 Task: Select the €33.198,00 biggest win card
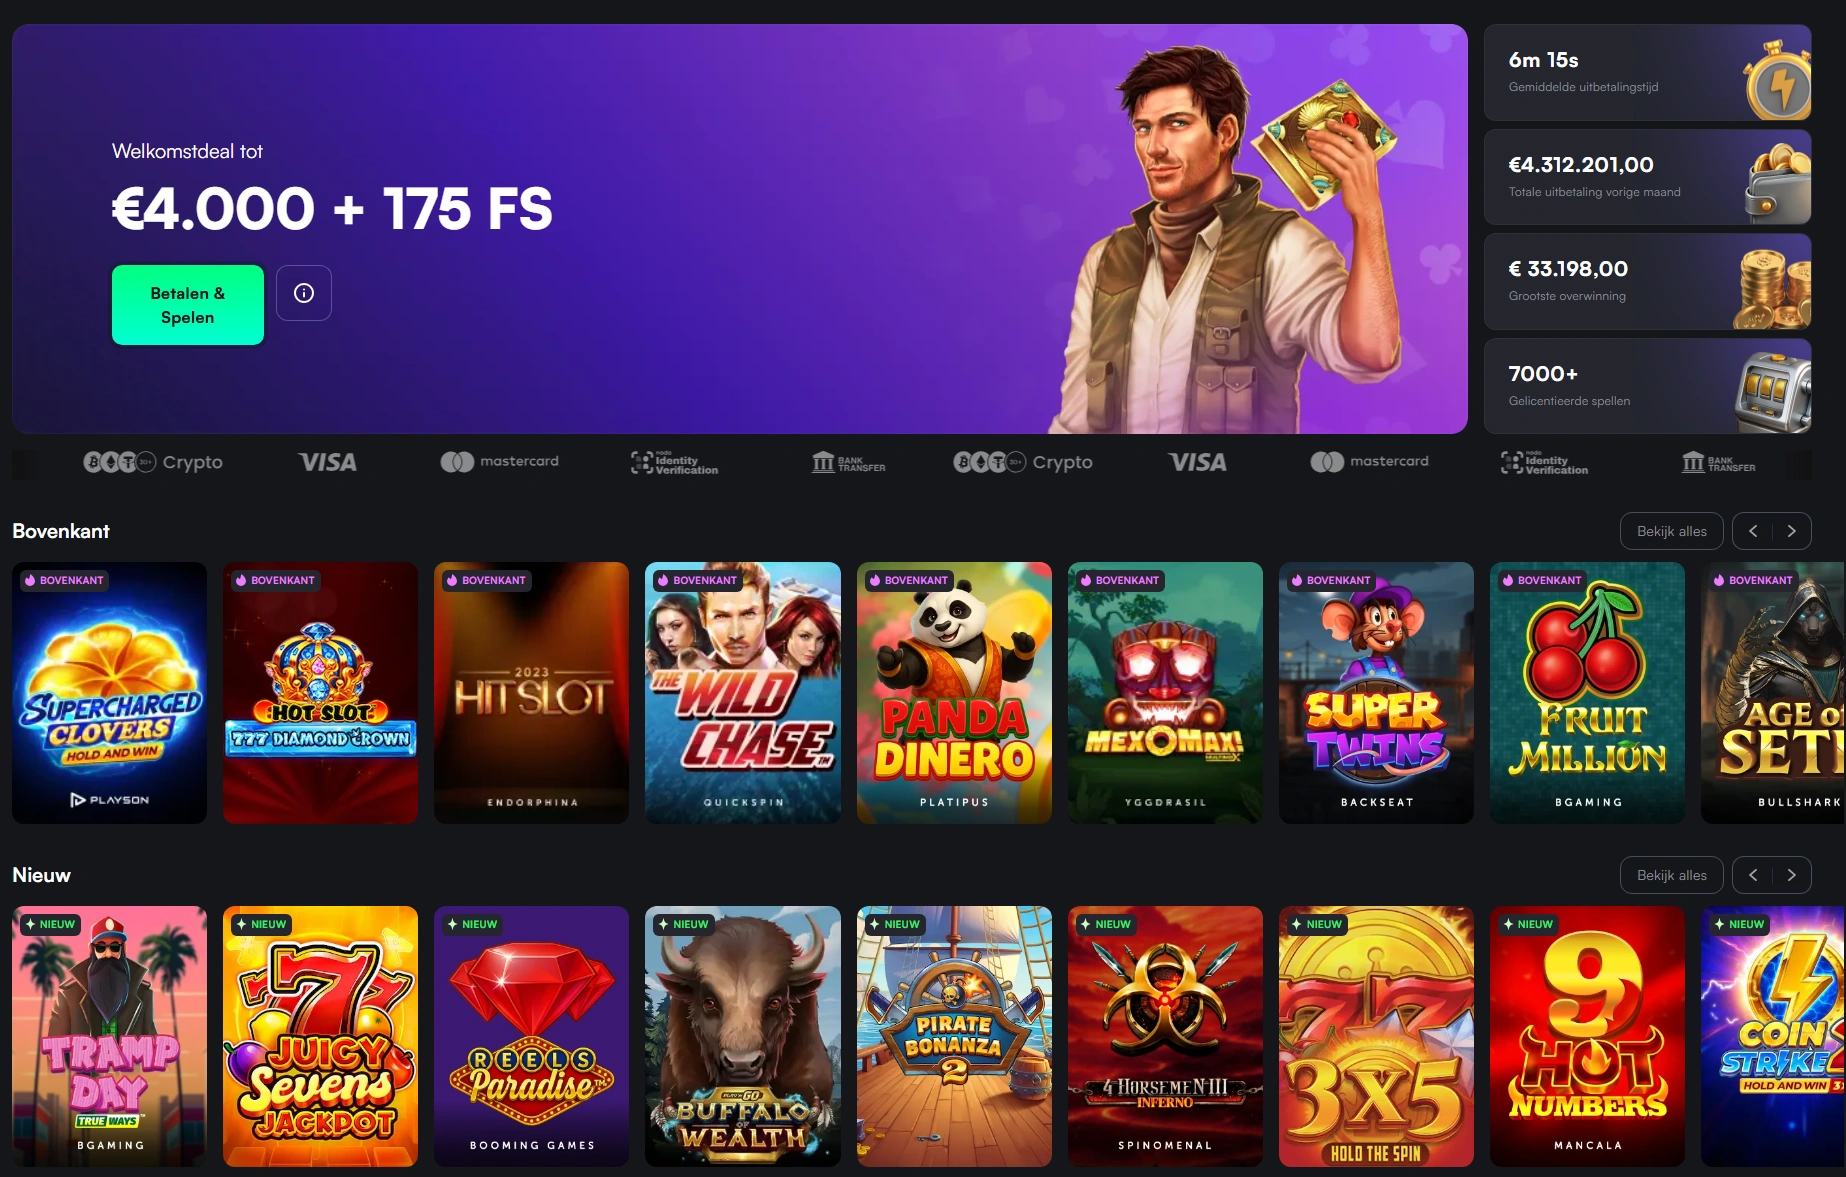[1647, 282]
